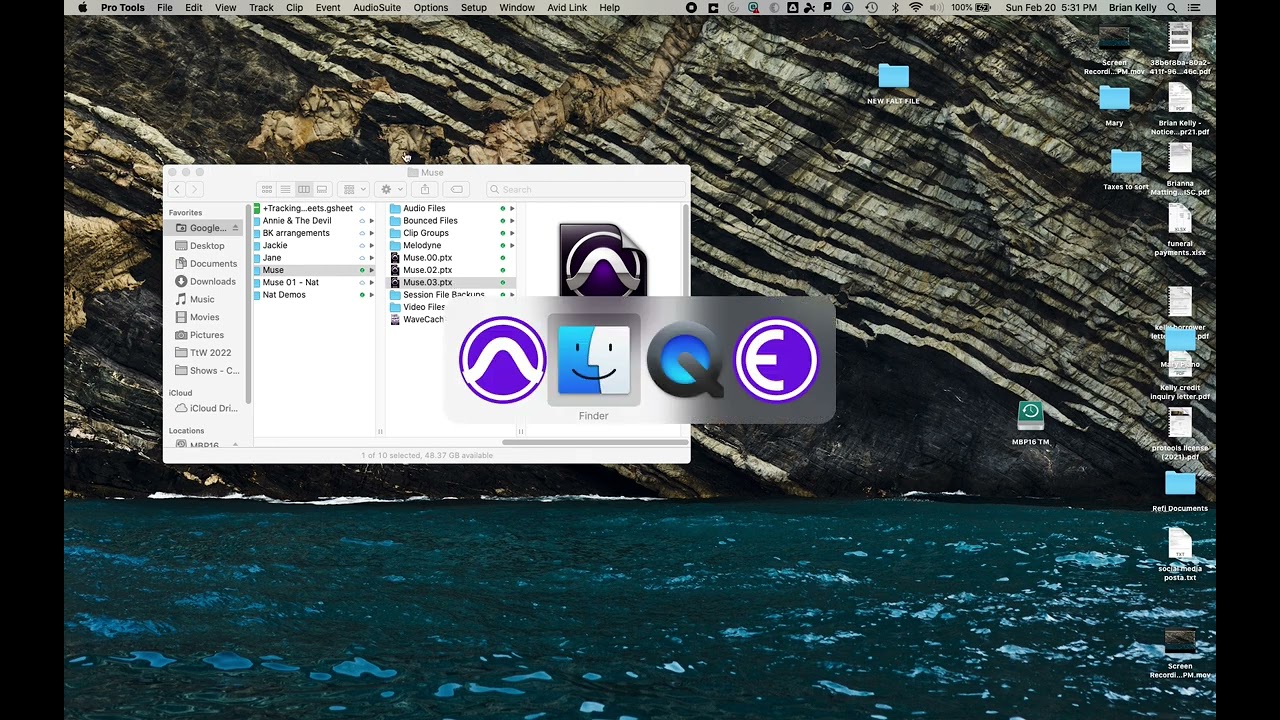Open the Setup menu

click(474, 7)
